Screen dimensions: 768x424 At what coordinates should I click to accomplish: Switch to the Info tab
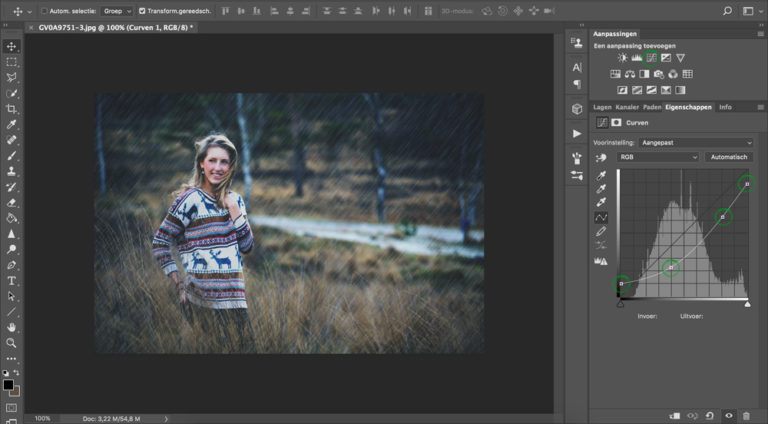(725, 107)
